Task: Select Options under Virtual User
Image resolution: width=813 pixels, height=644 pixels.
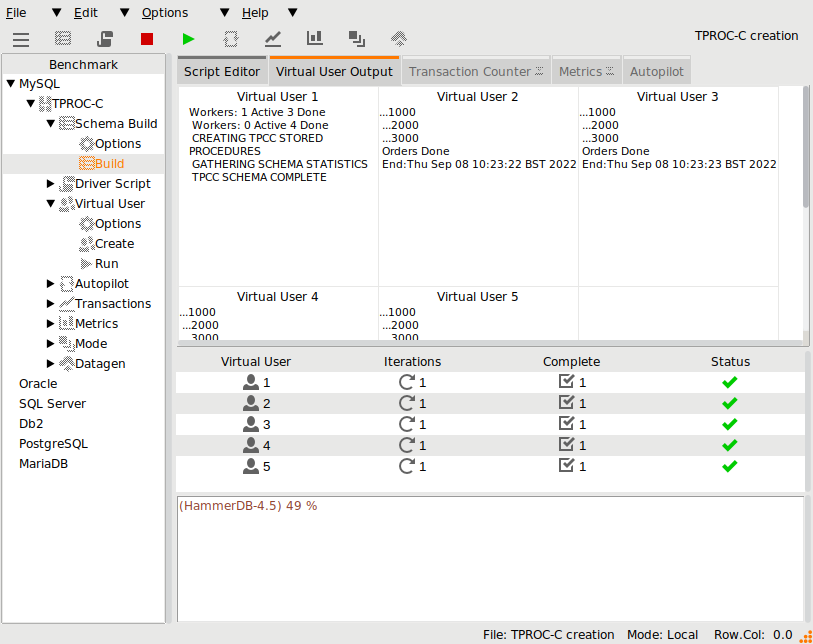Action: 118,223
